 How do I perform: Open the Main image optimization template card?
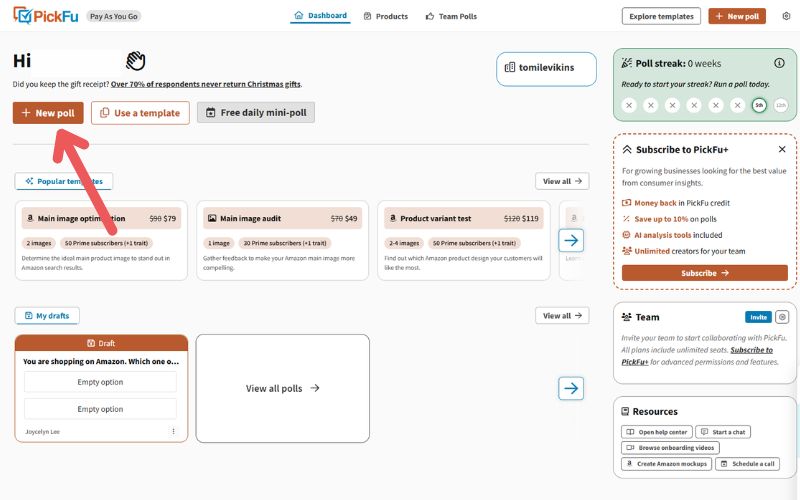[101, 240]
